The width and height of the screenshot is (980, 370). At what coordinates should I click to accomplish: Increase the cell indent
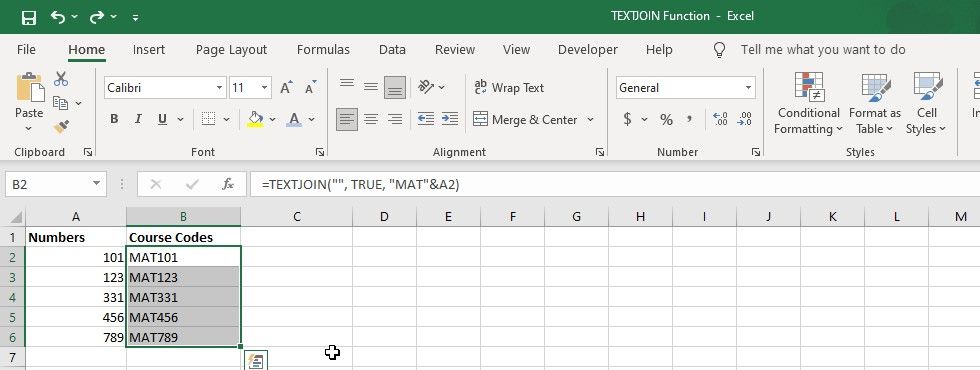pos(449,119)
